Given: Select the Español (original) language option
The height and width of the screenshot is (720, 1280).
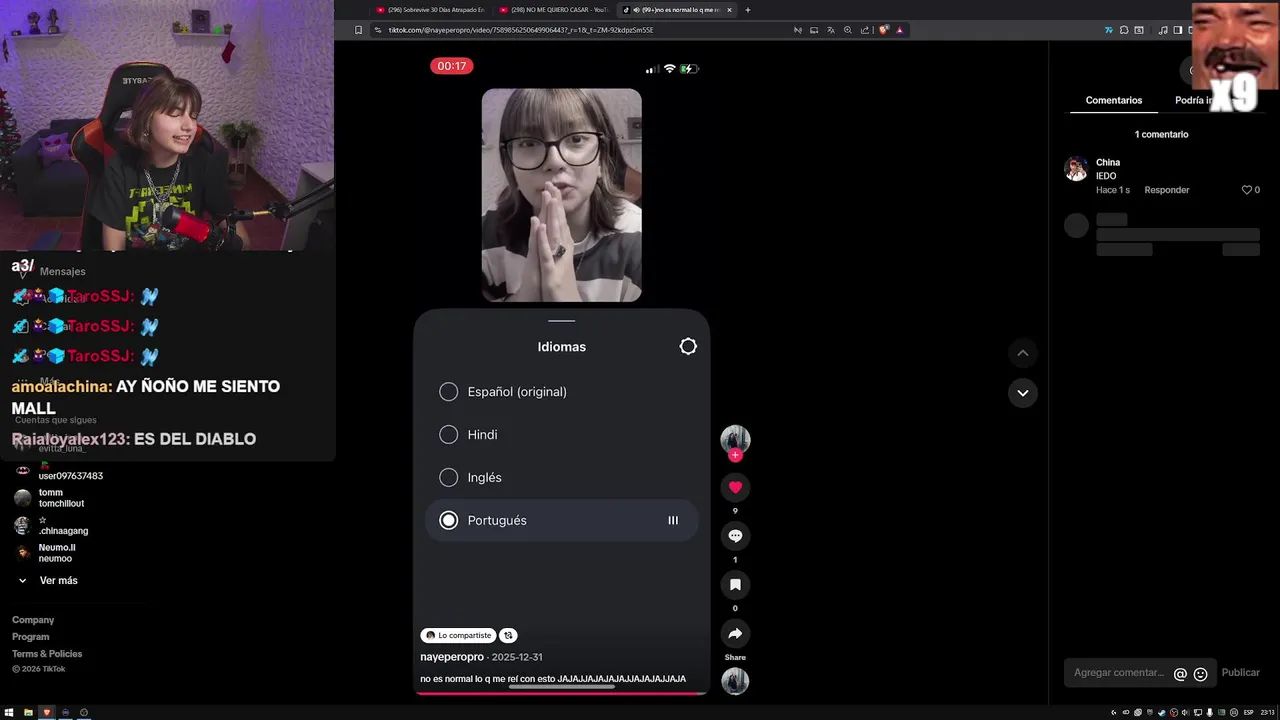Looking at the screenshot, I should point(561,392).
